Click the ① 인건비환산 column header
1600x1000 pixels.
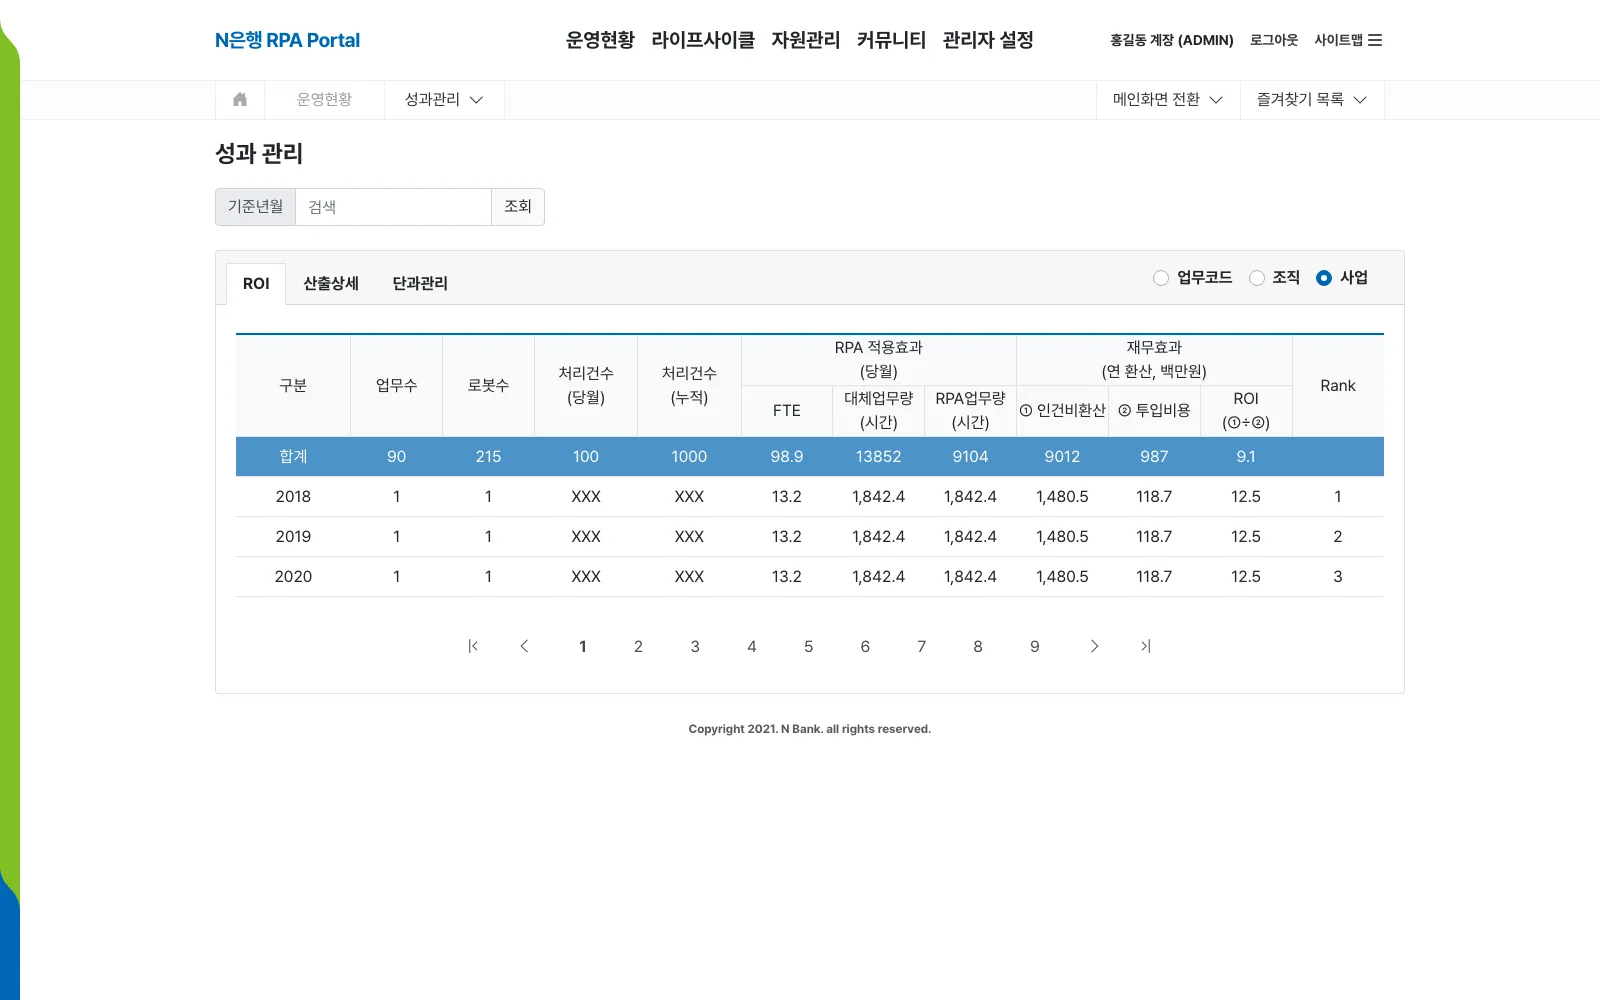[x=1062, y=410]
